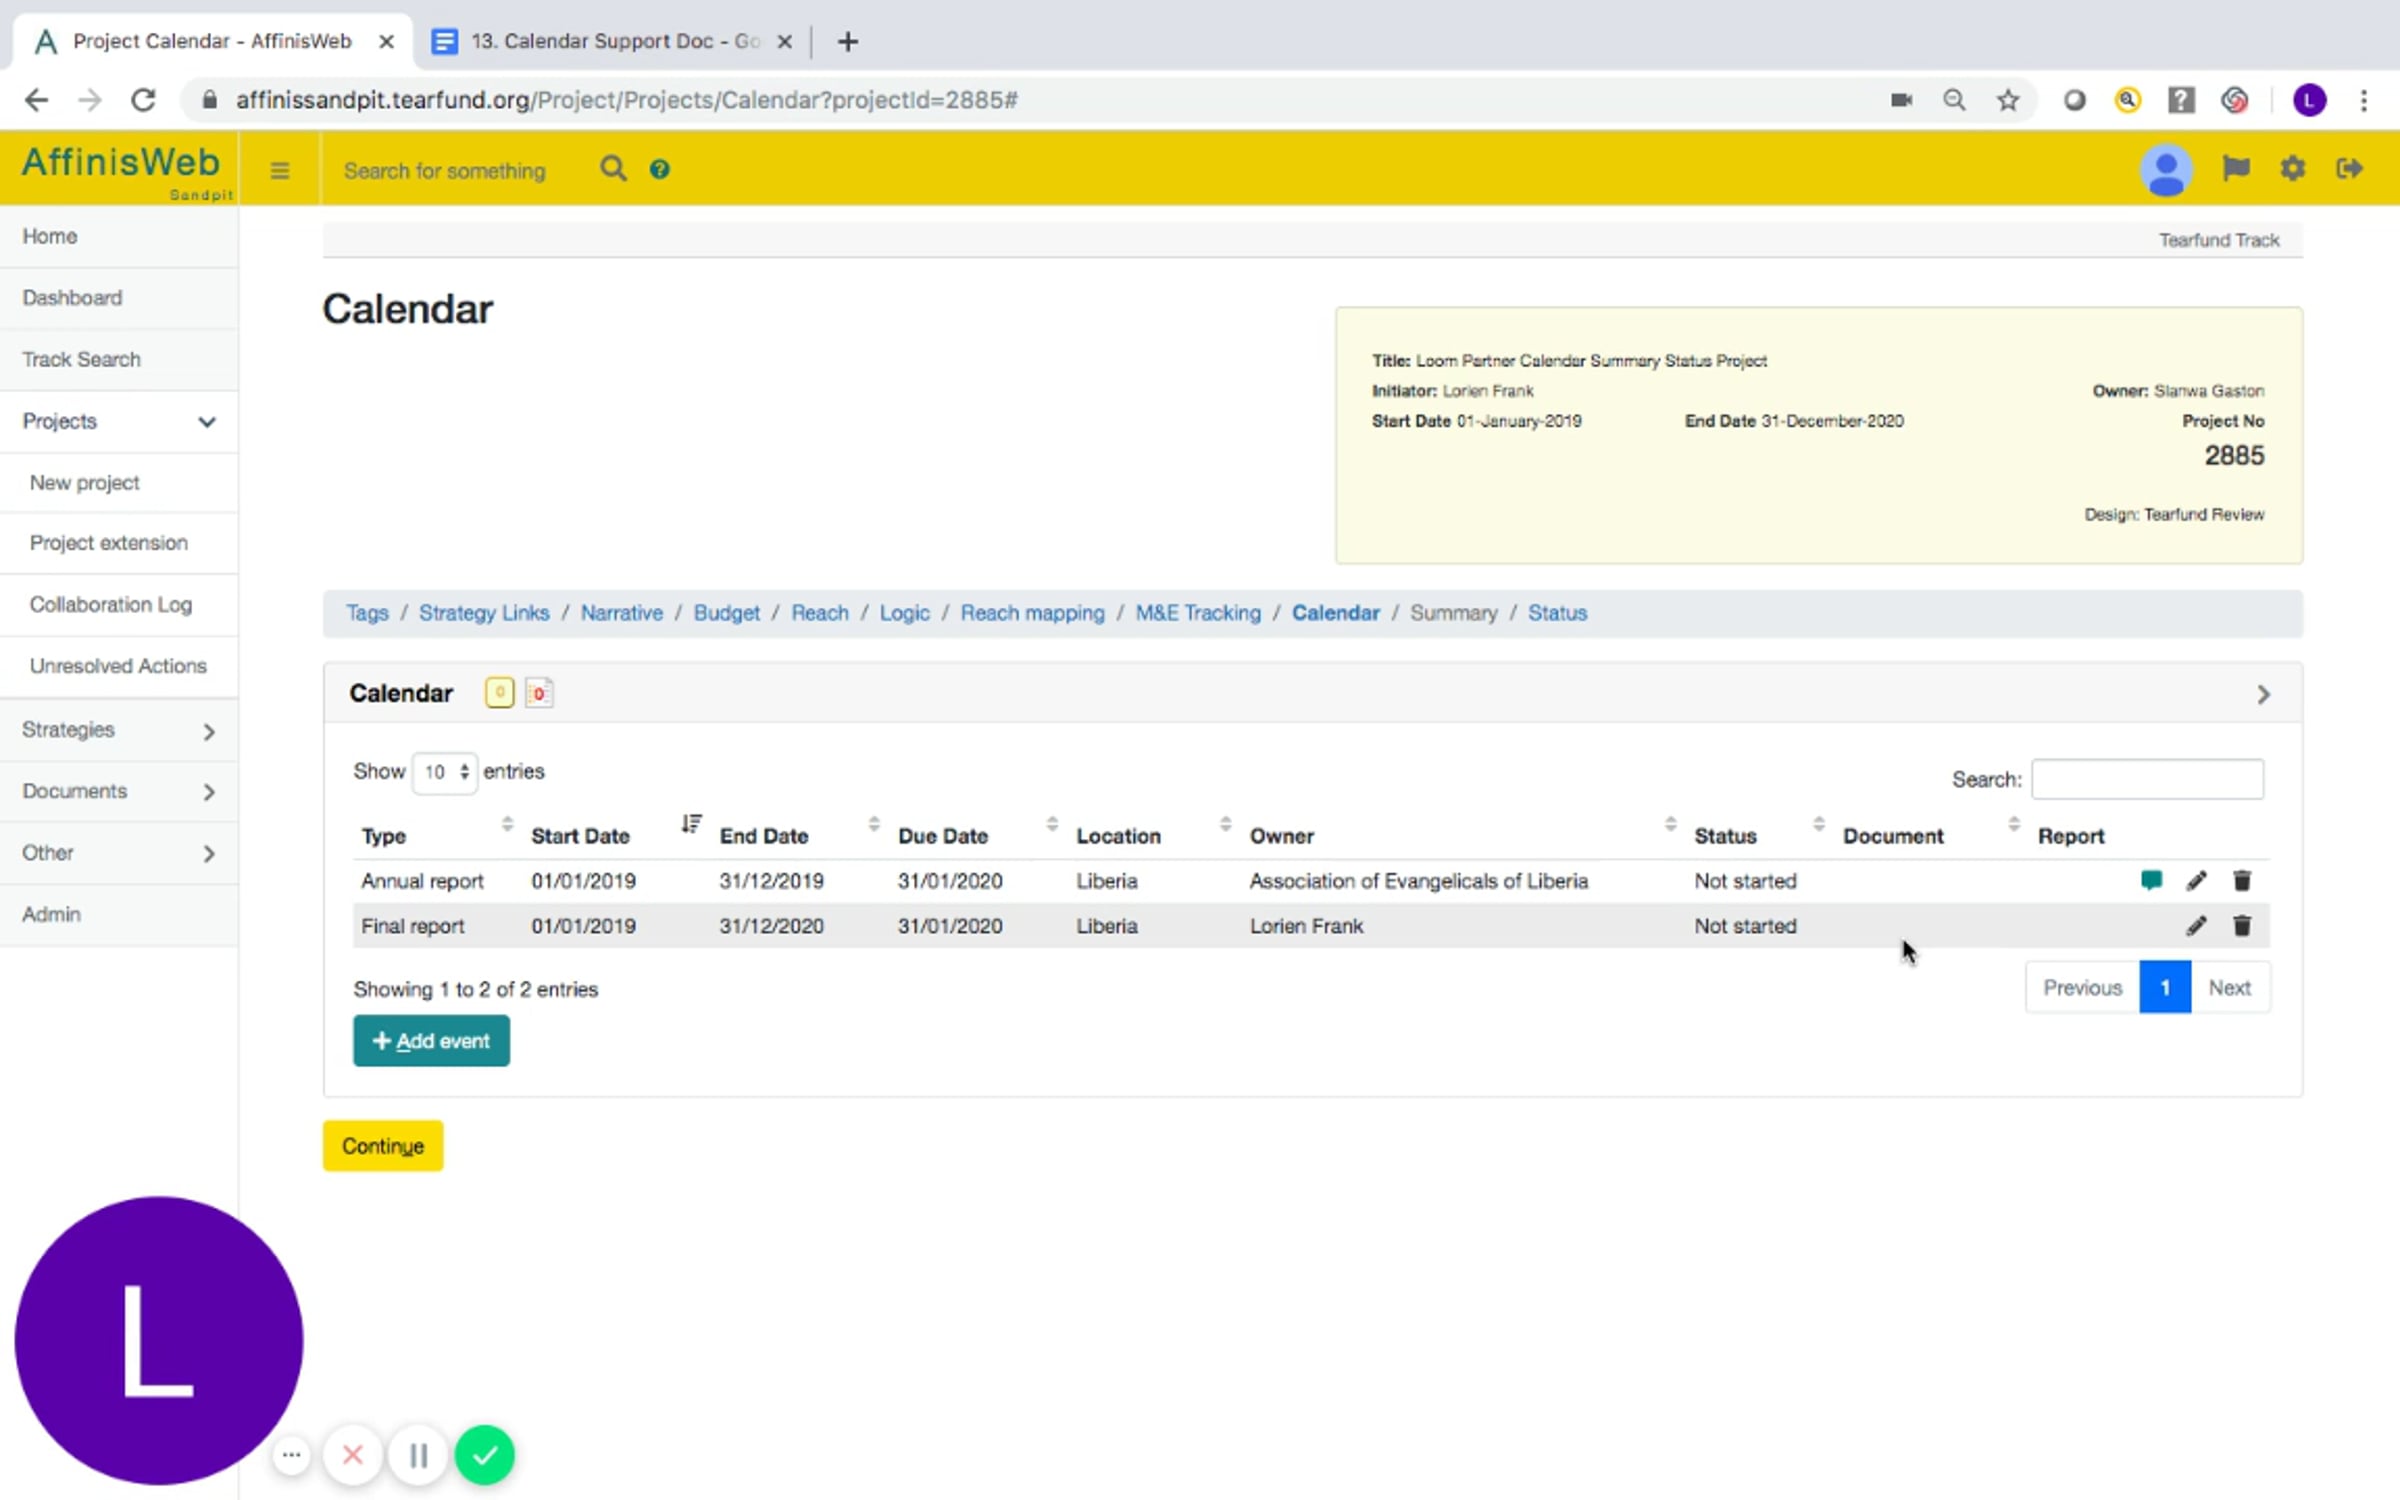Screen dimensions: 2400x1500
Task: Open the Budget breadcrumb tab
Action: 726,613
